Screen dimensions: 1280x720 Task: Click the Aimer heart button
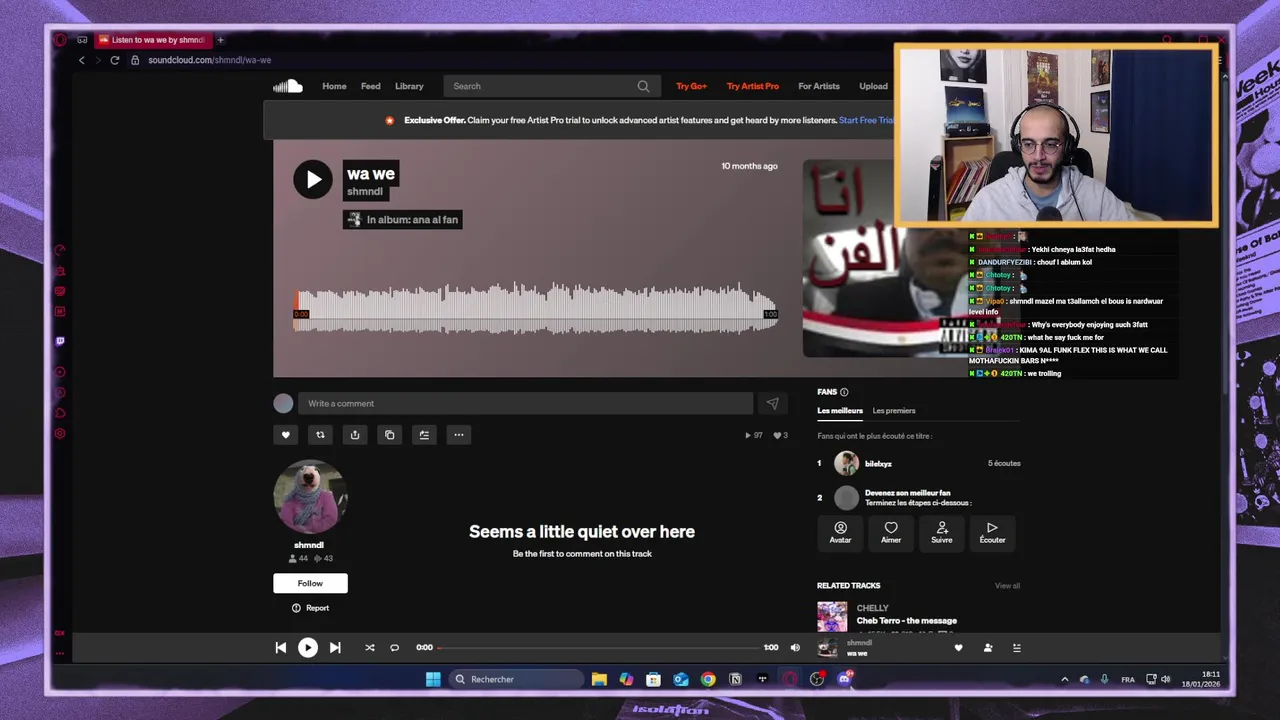click(x=891, y=533)
